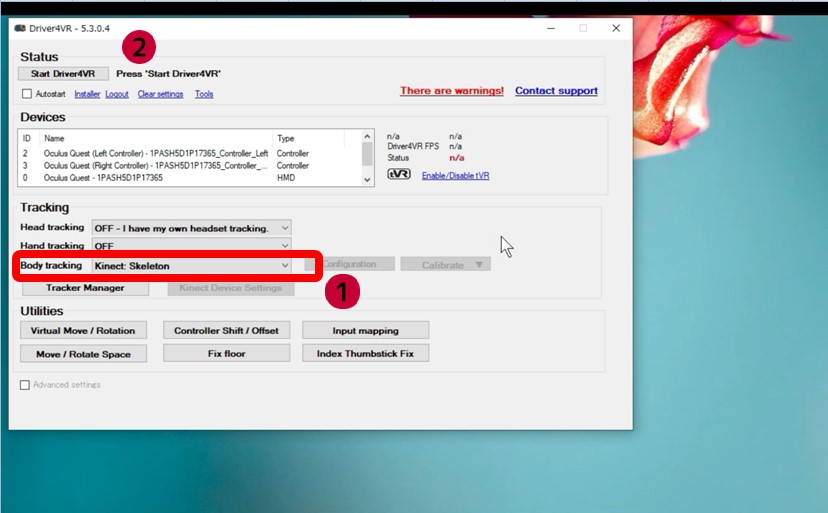Open the Tools link

[204, 94]
